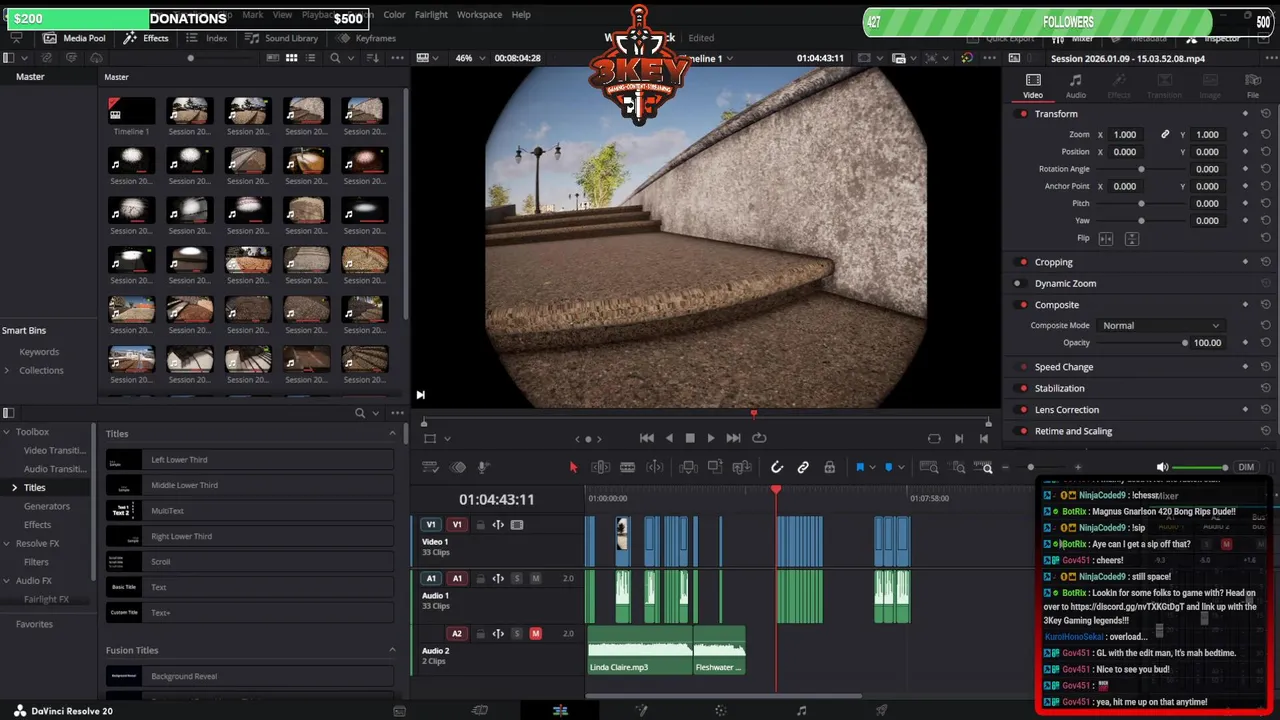Expand the Cropping section

pyautogui.click(x=1053, y=262)
